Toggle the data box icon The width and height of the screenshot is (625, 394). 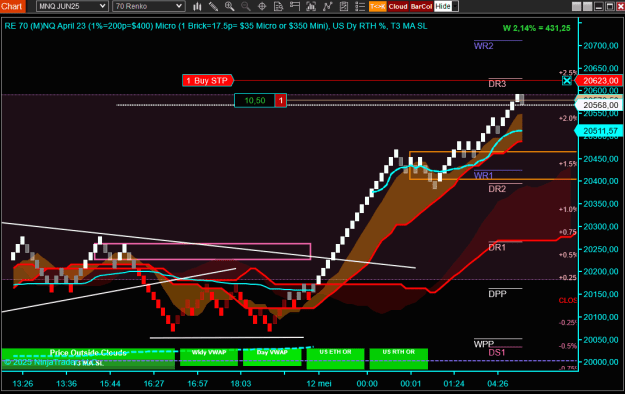click(278, 6)
